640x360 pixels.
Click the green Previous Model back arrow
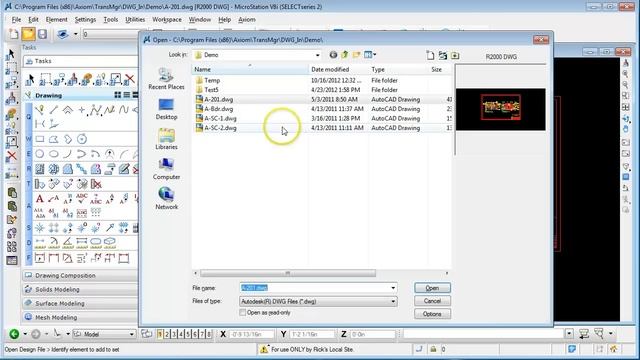pos(14,334)
